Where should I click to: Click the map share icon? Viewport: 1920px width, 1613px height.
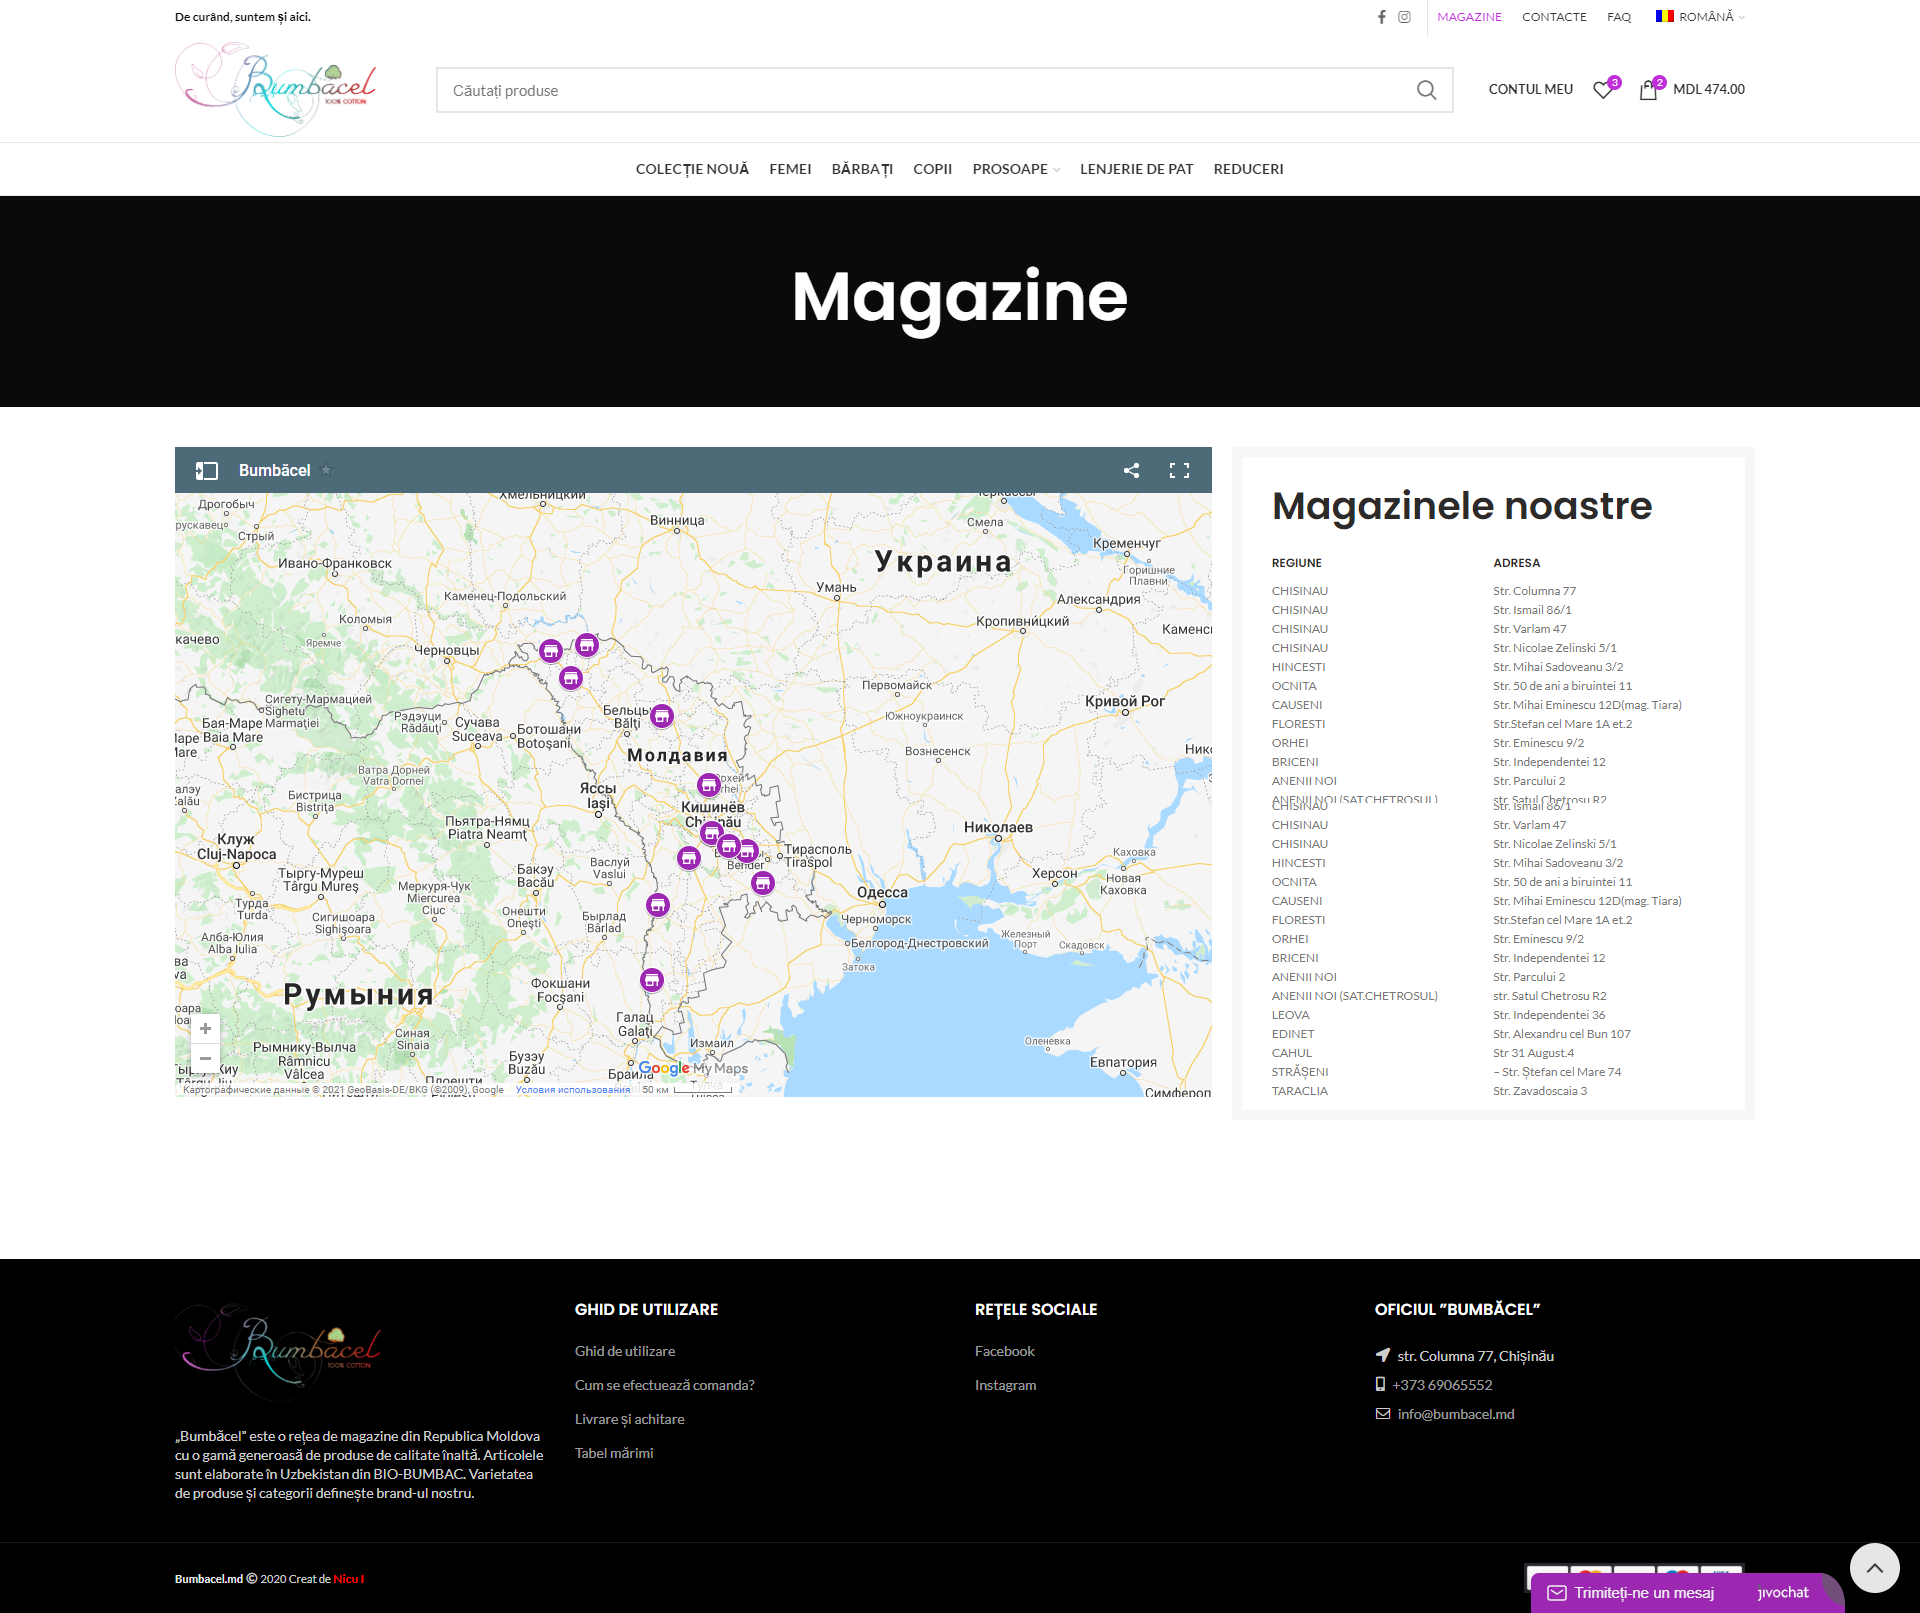pyautogui.click(x=1131, y=471)
